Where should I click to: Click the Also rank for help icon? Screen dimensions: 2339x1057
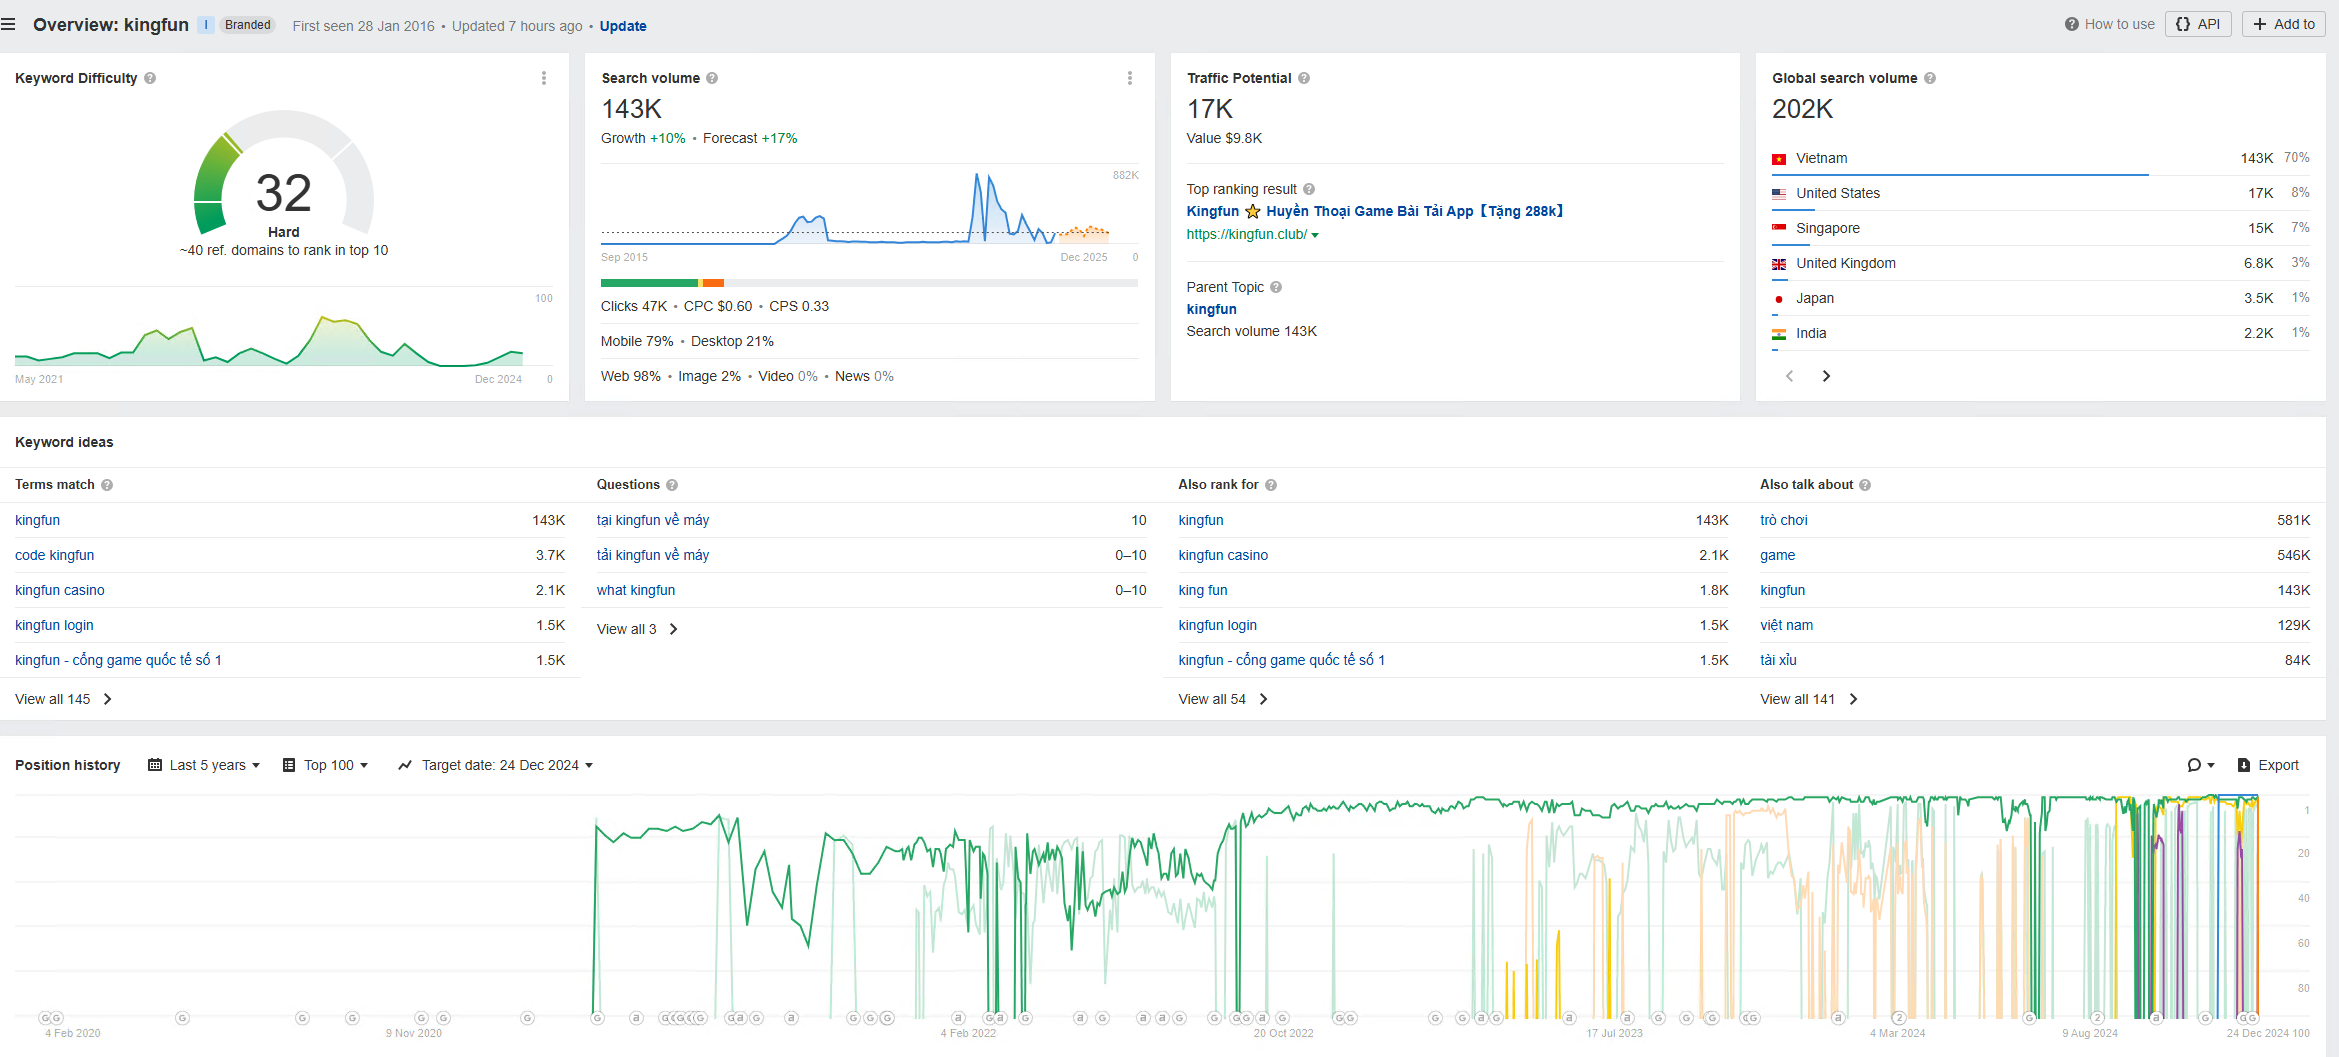1271,485
